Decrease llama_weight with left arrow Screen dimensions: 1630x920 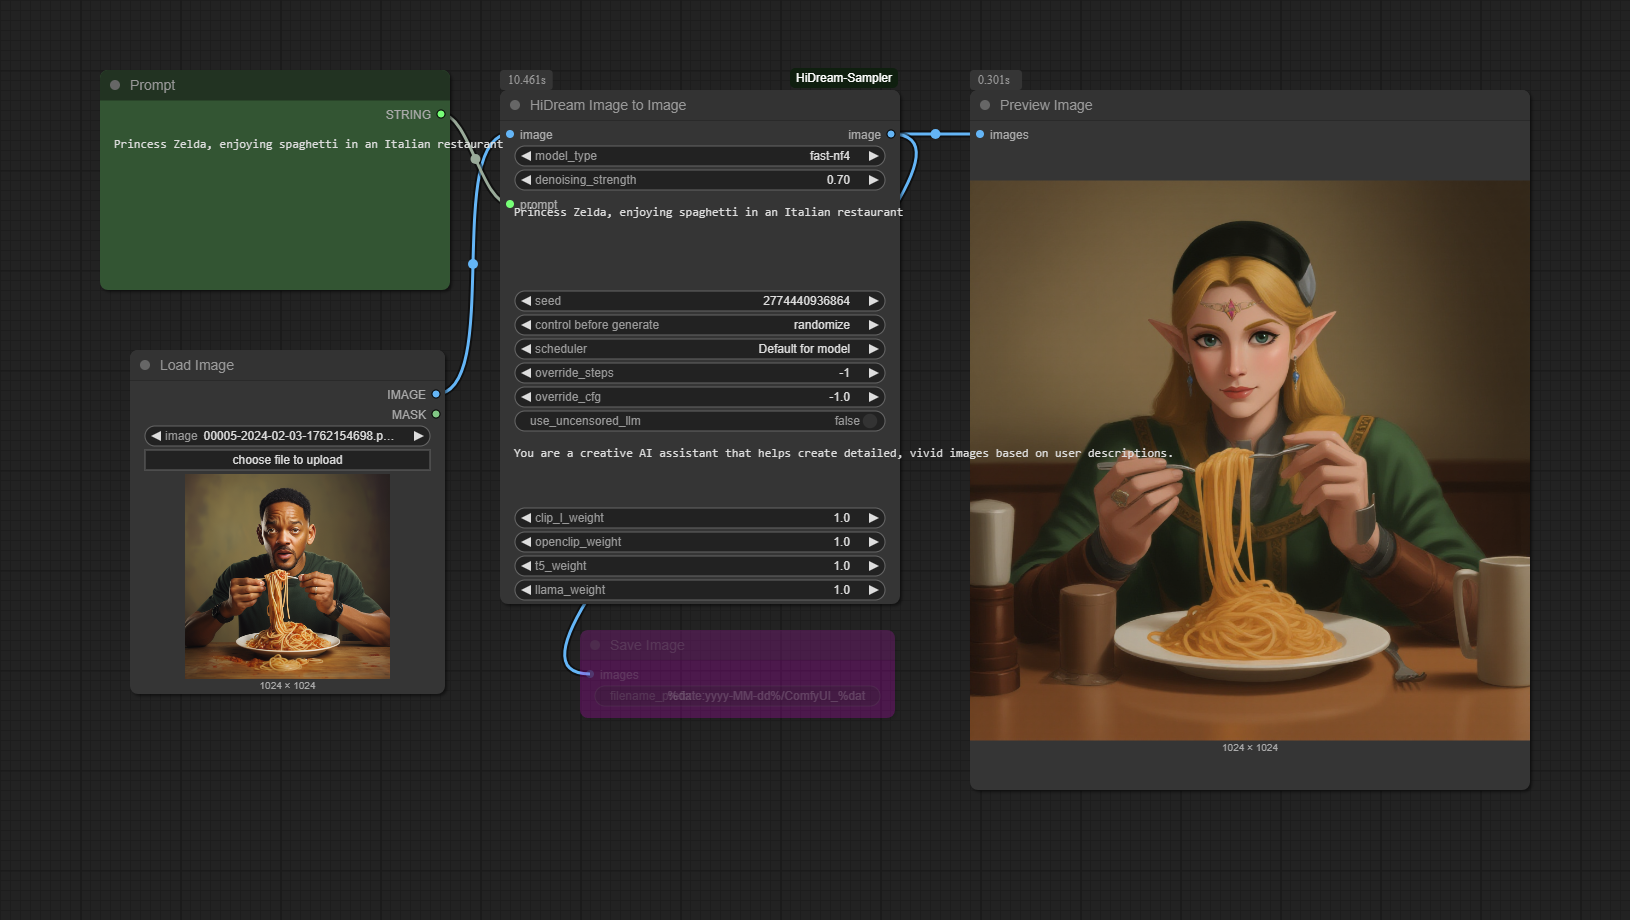(x=526, y=590)
